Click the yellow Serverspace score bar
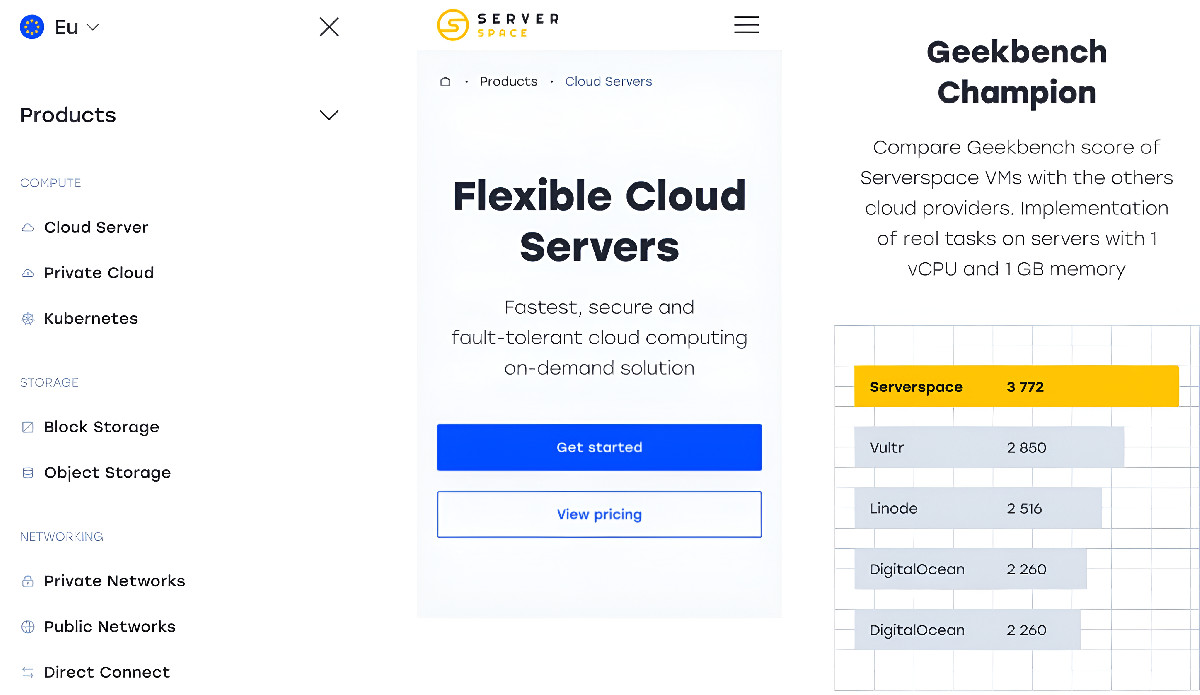This screenshot has width=1200, height=695. pyautogui.click(x=1015, y=387)
